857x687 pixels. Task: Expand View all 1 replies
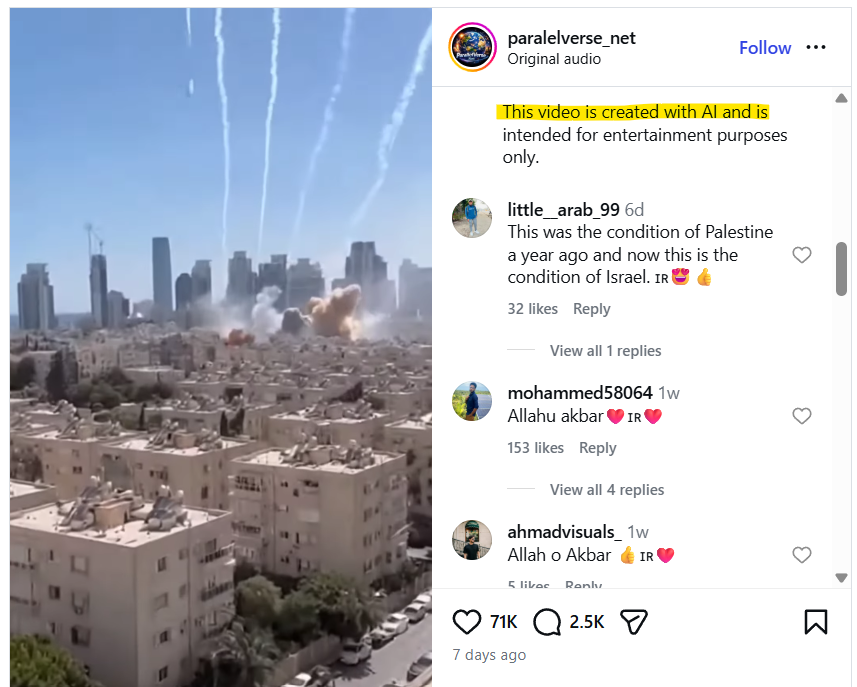pyautogui.click(x=605, y=351)
